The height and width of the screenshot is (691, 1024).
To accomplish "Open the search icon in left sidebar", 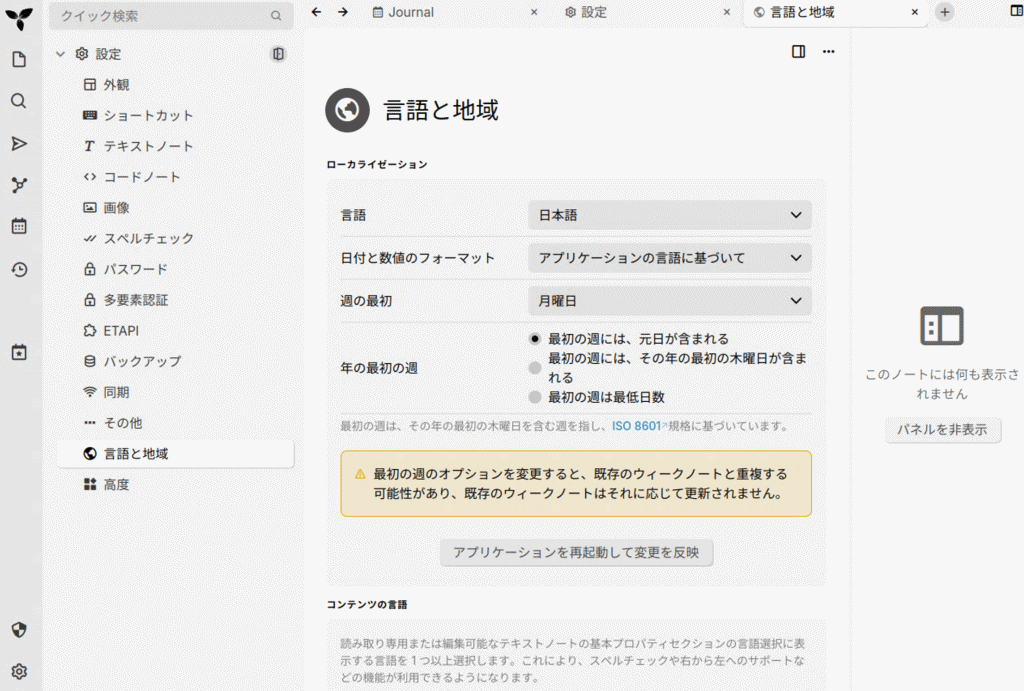I will (x=19, y=101).
